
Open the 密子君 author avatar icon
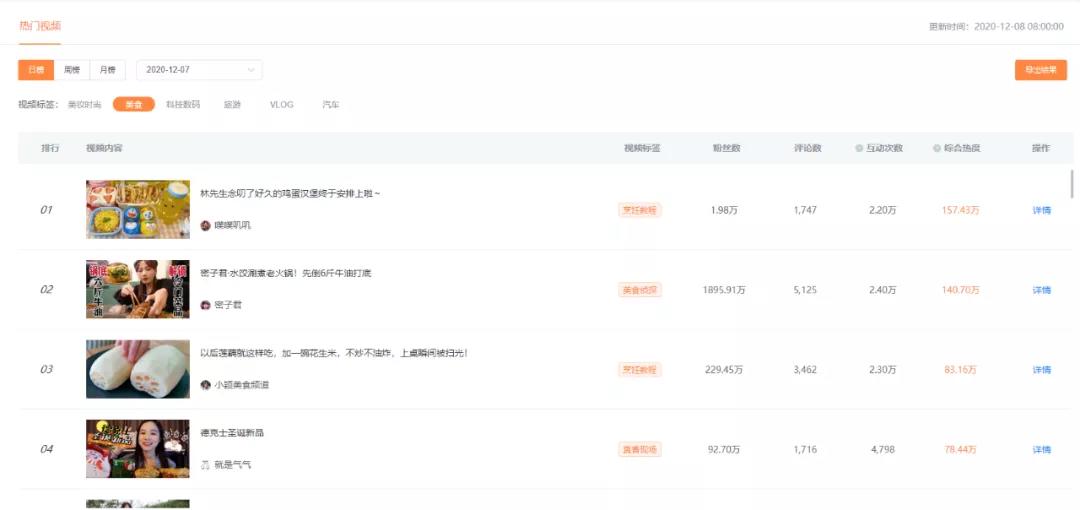205,305
